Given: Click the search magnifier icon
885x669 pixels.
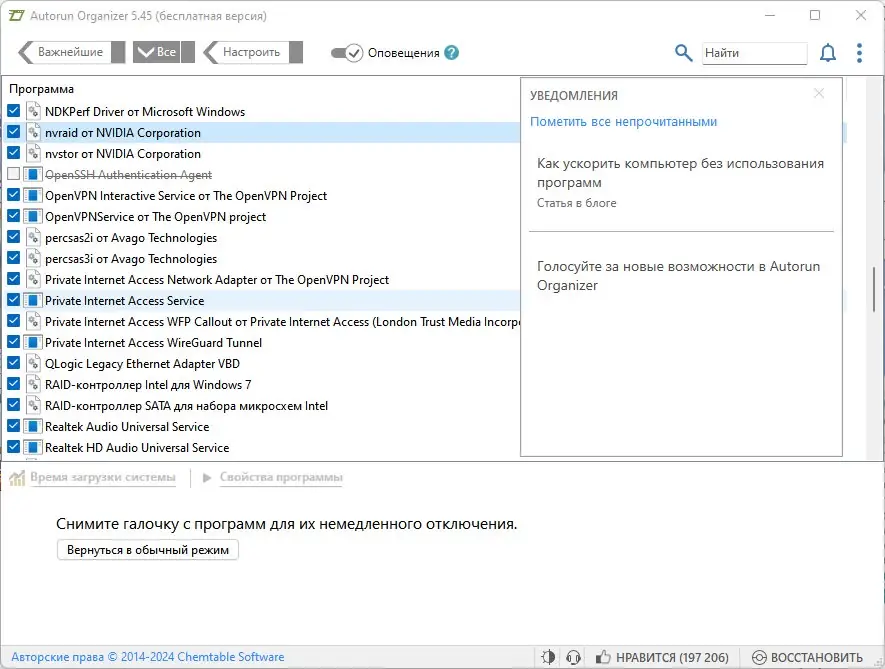Looking at the screenshot, I should [x=684, y=53].
